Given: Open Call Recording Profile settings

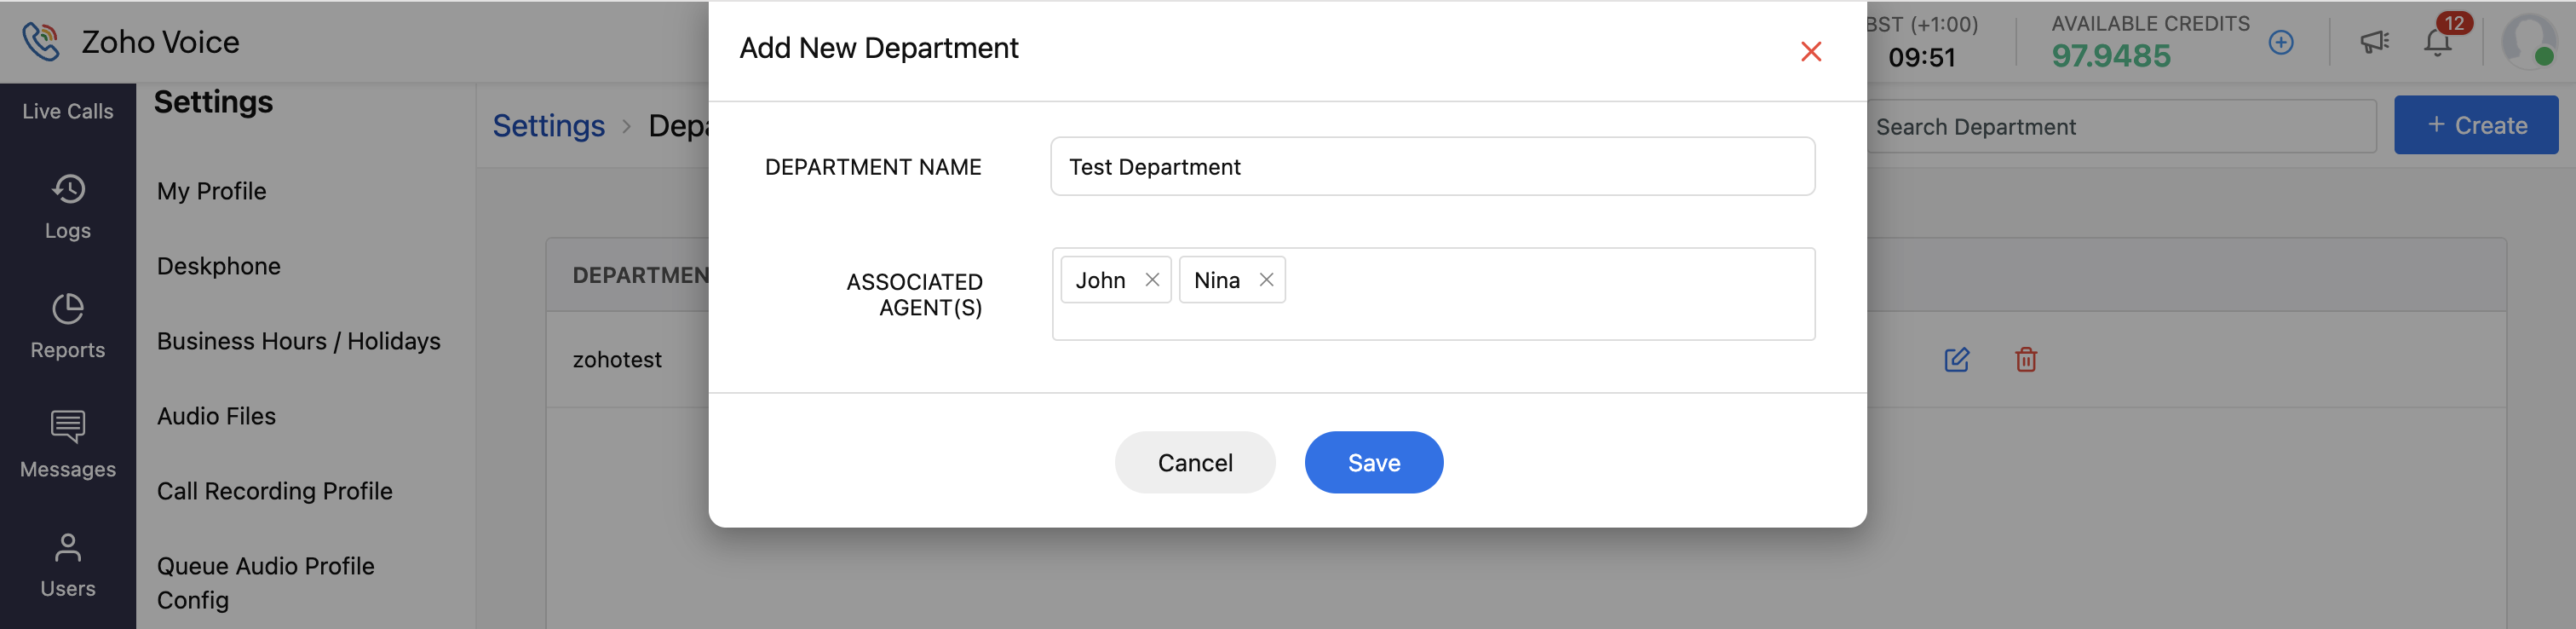Looking at the screenshot, I should (x=275, y=491).
